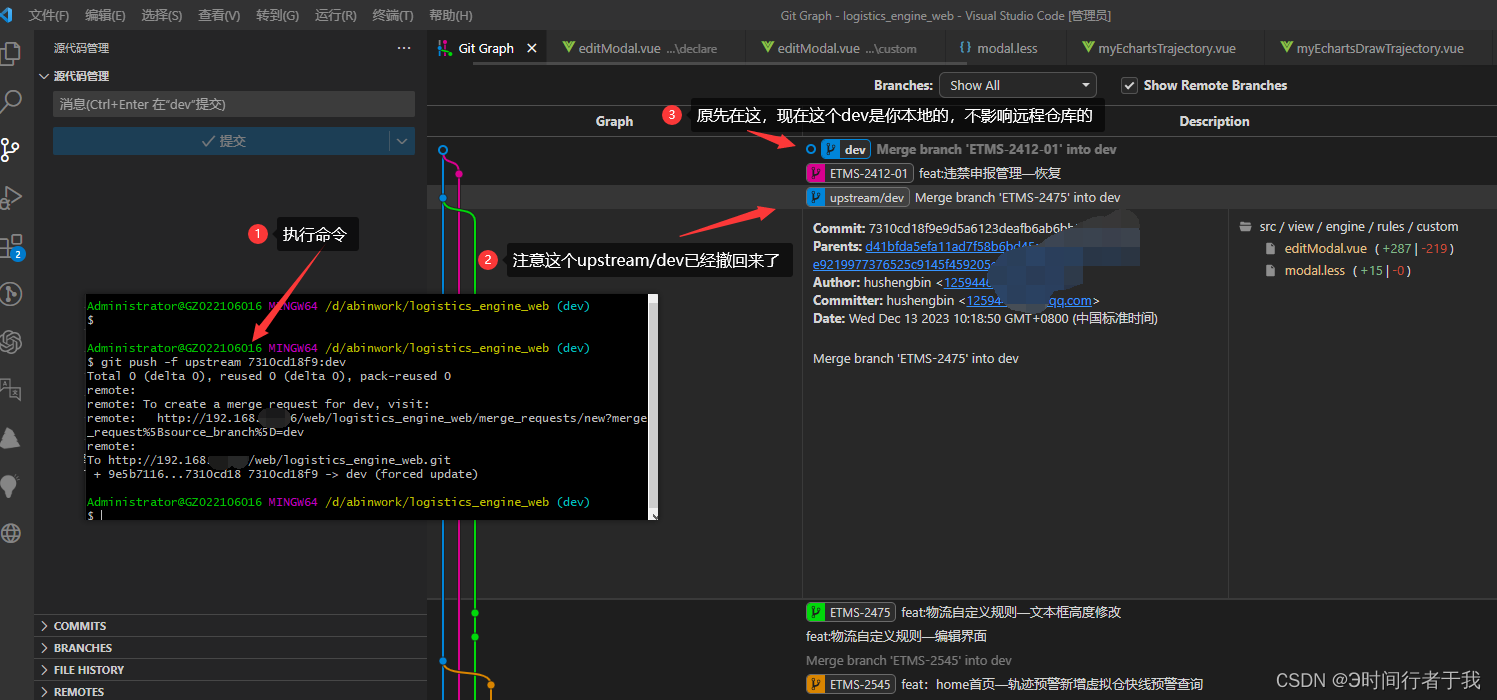1497x700 pixels.
Task: Click the file icon beside modal.less in details
Action: [1270, 271]
